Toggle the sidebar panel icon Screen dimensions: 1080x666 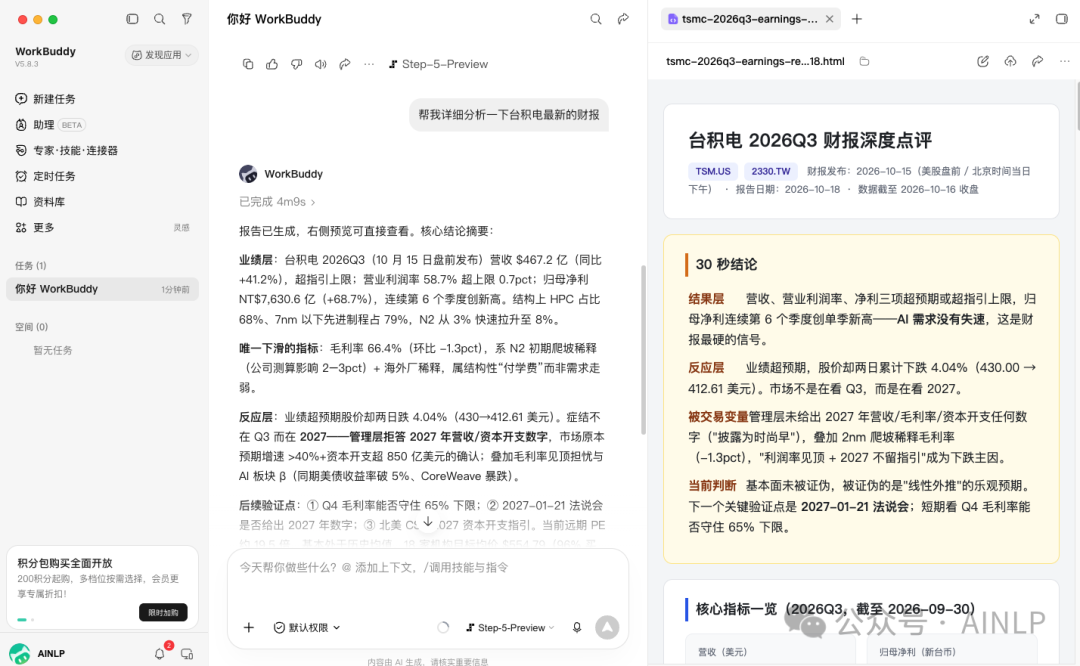(132, 19)
